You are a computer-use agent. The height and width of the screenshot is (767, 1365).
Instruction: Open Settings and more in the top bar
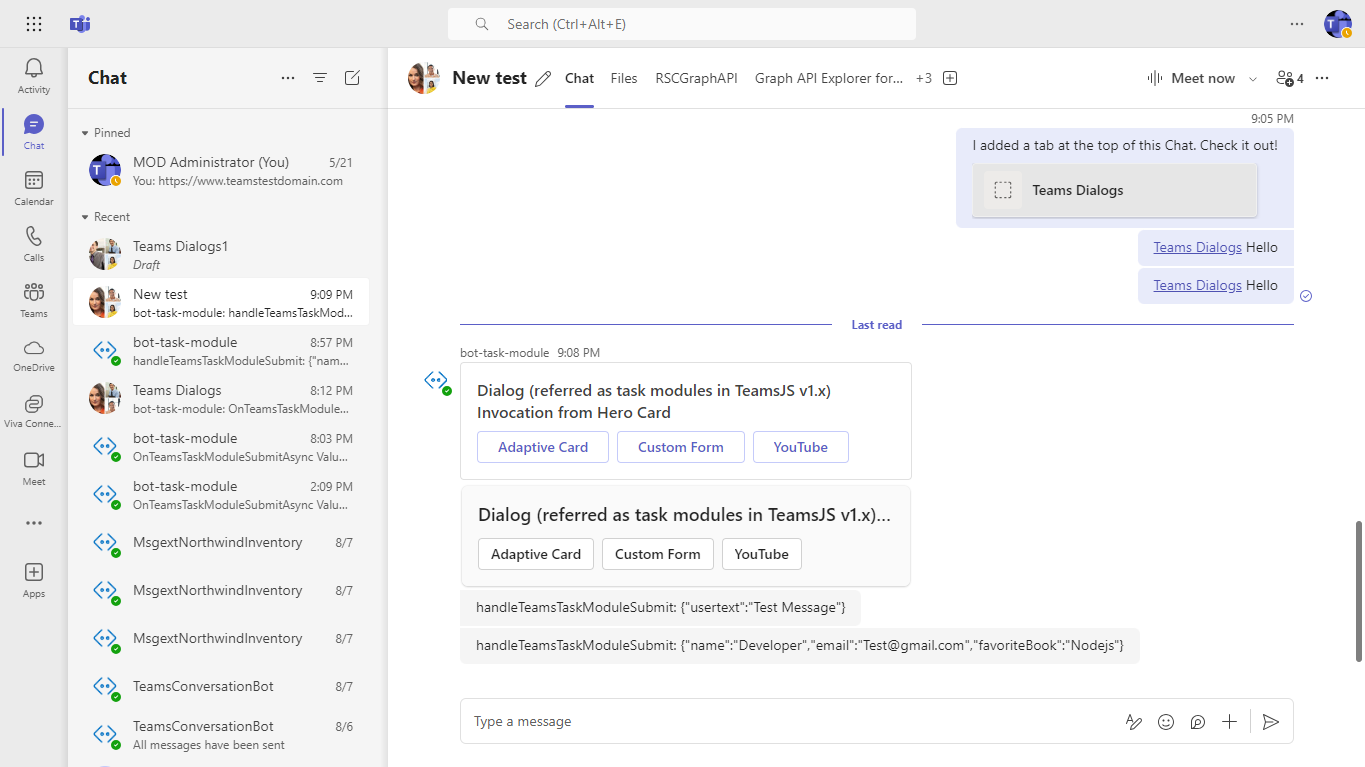[1297, 24]
